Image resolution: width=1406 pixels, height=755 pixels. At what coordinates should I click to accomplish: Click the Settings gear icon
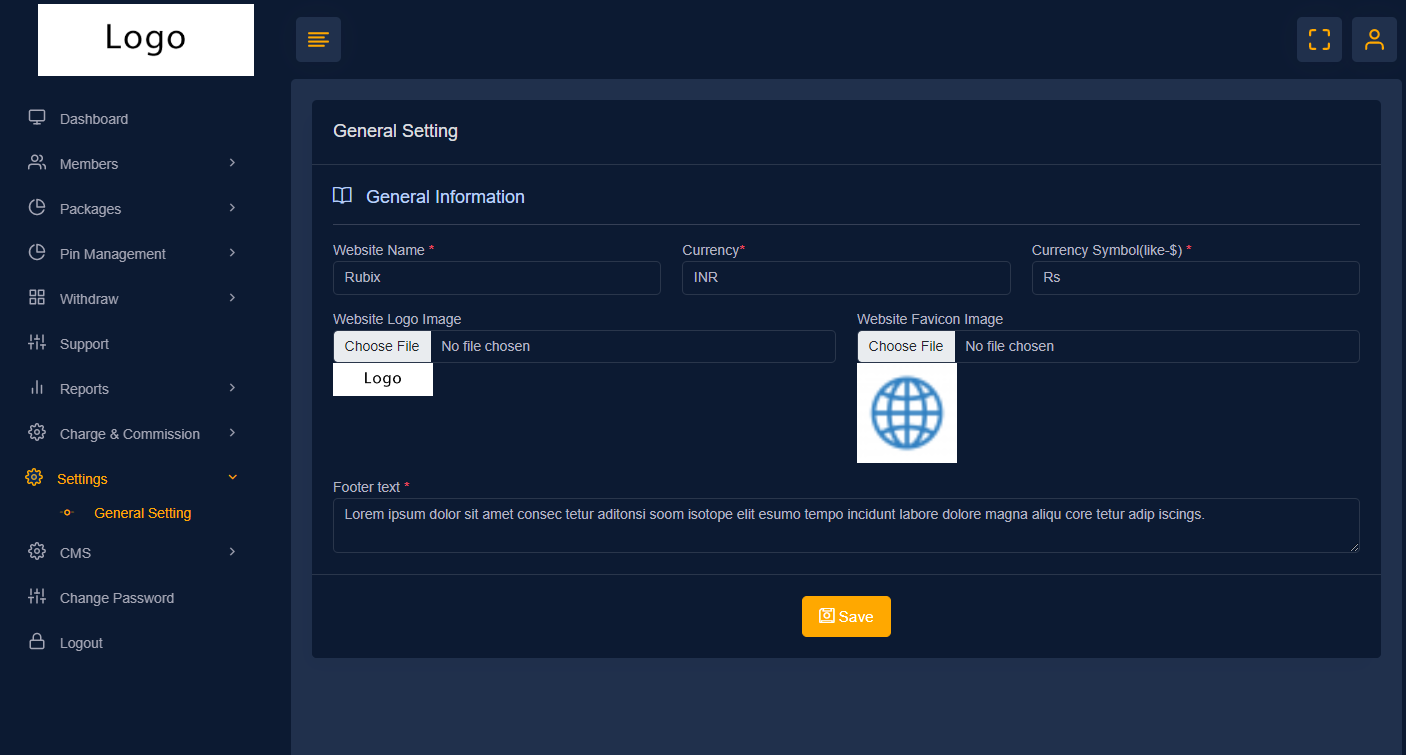(x=34, y=477)
